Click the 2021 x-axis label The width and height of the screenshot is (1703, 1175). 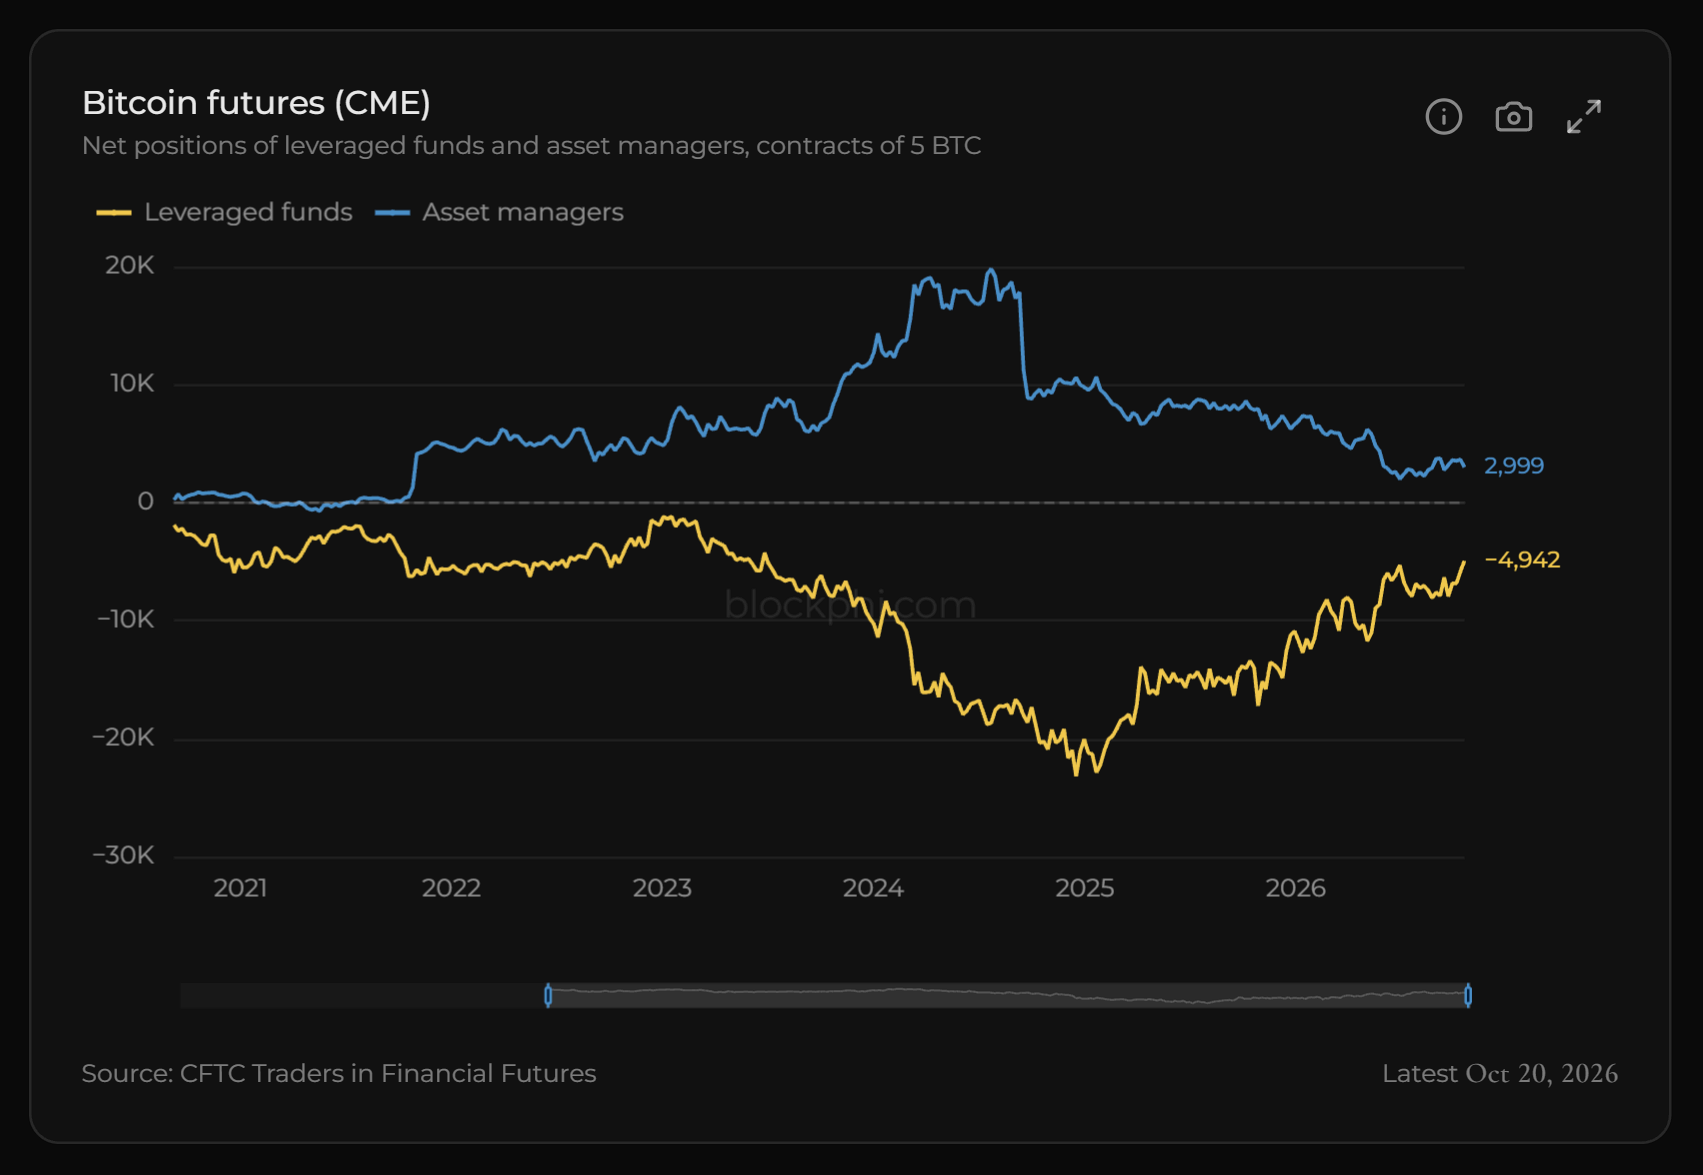click(240, 888)
